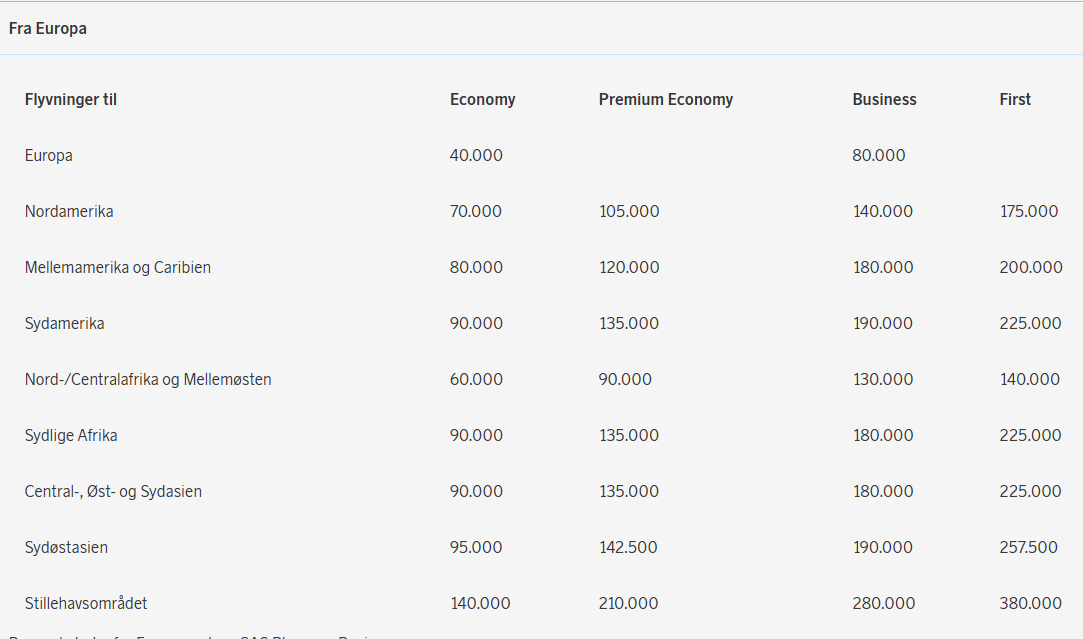Click 'Central-, Øst- og Sydasien' label
The height and width of the screenshot is (639, 1083).
[x=113, y=491]
